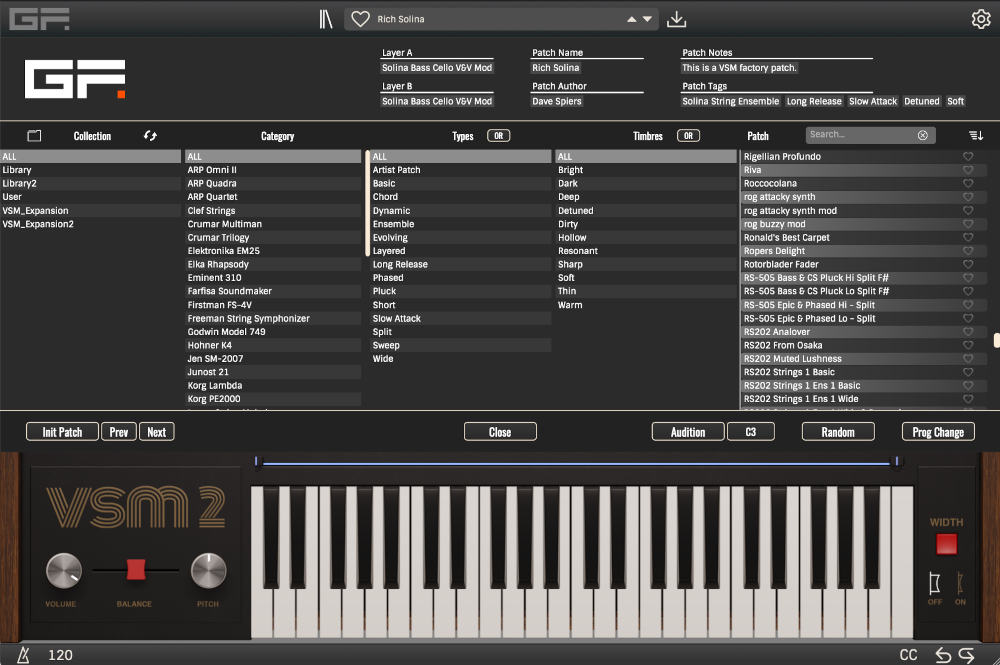Create a new collection with the folder icon

pyautogui.click(x=35, y=135)
